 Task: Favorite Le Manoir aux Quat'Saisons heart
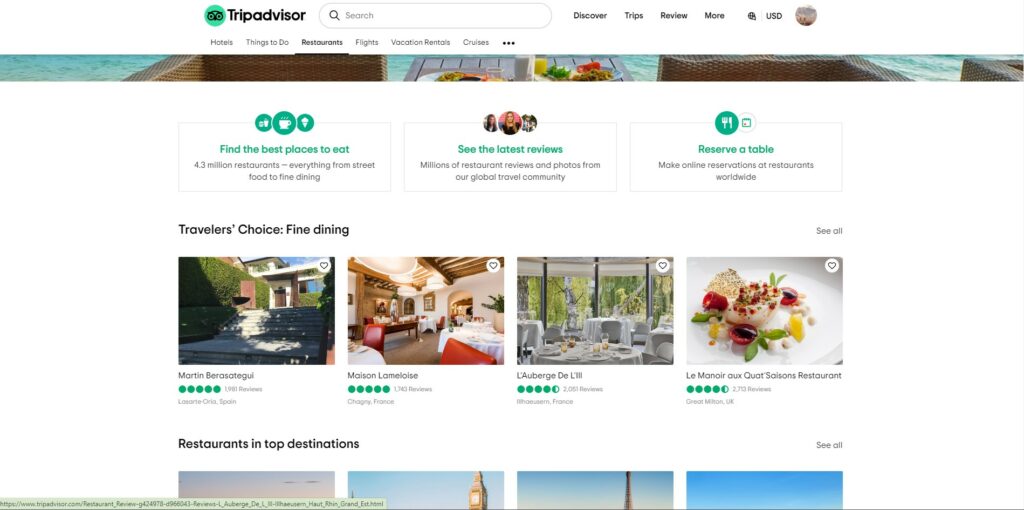tap(831, 266)
